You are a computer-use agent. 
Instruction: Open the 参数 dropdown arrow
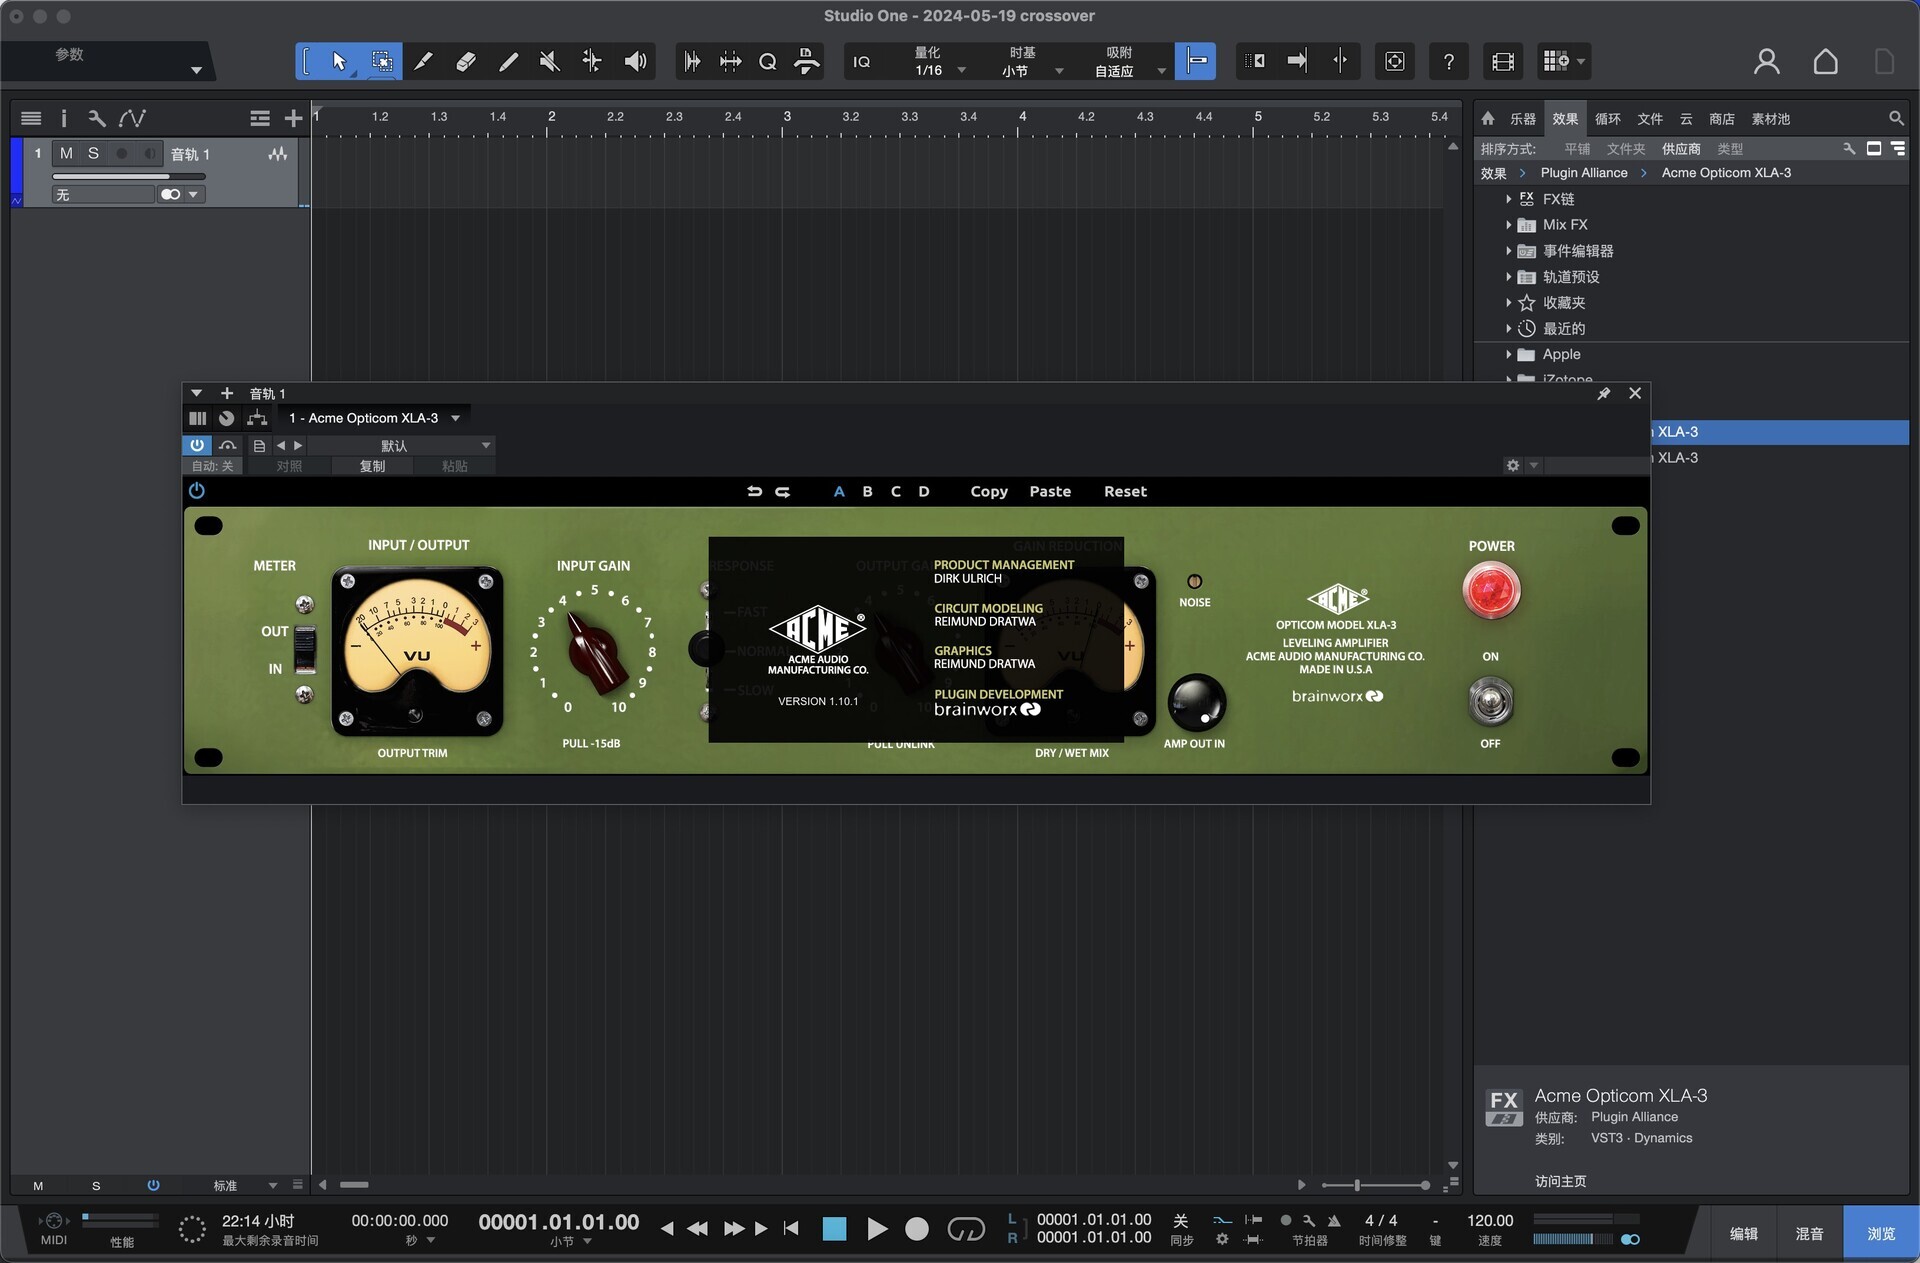(x=196, y=70)
